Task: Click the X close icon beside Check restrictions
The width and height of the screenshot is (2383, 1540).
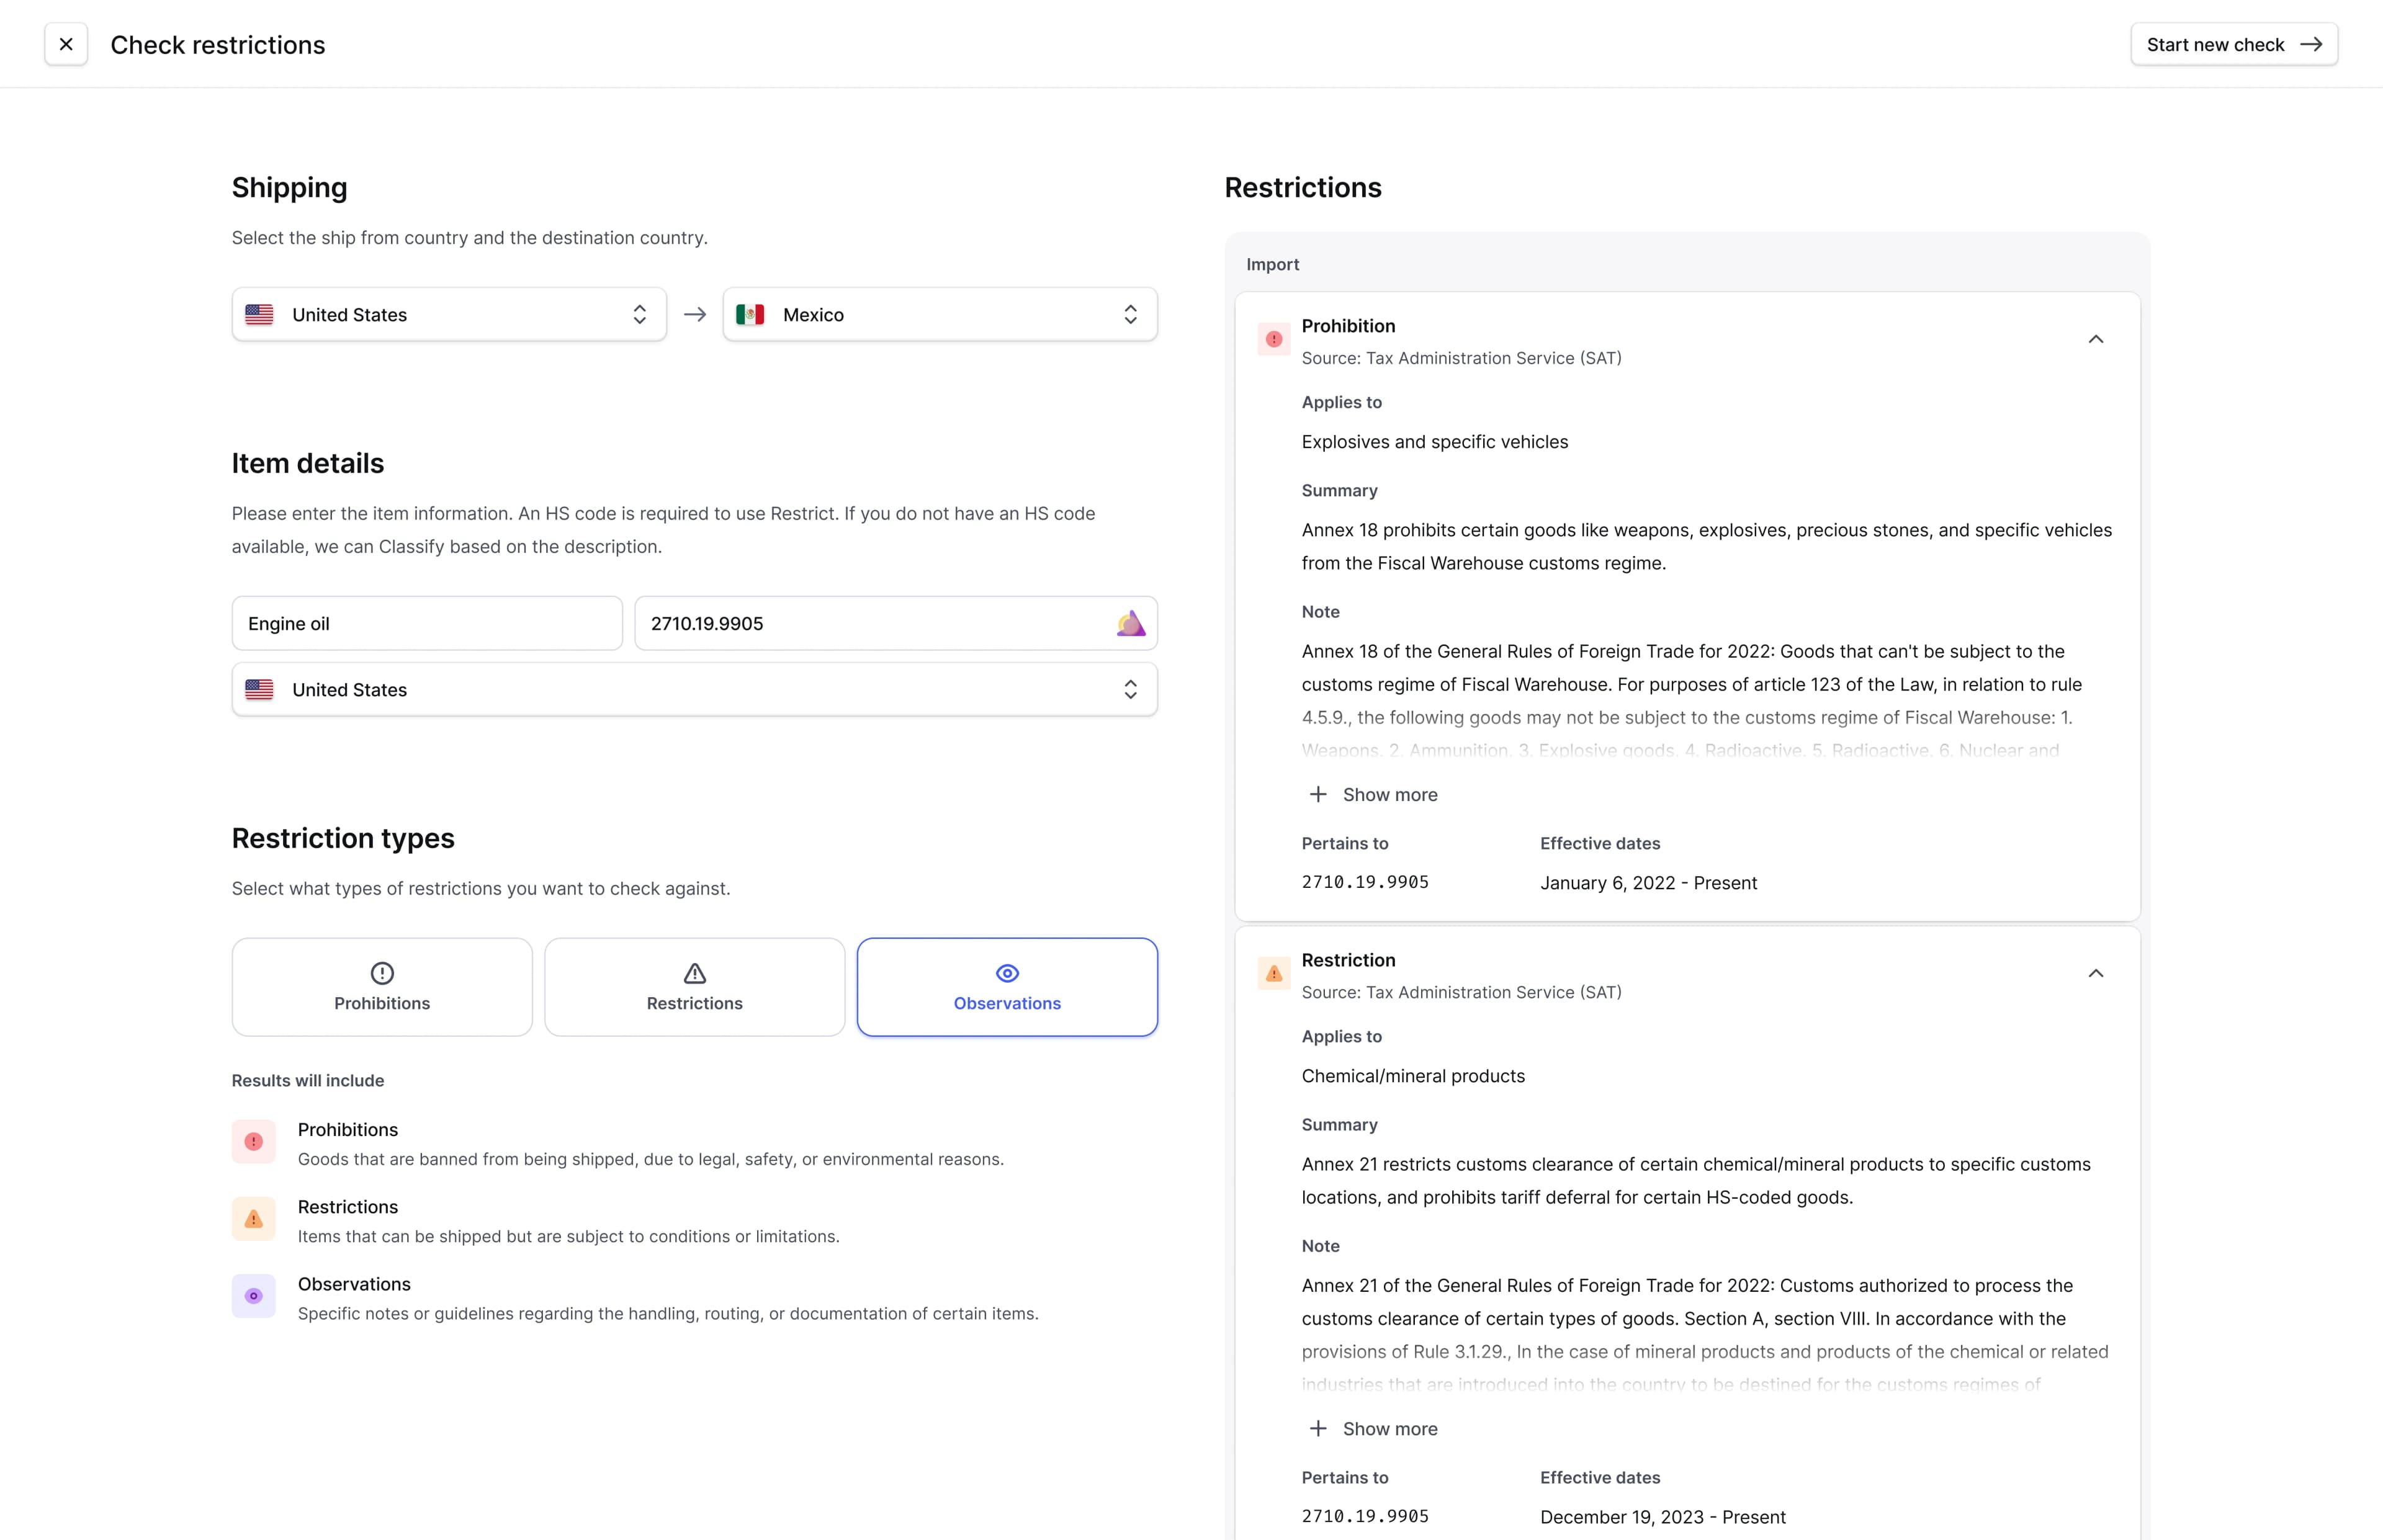Action: point(66,44)
